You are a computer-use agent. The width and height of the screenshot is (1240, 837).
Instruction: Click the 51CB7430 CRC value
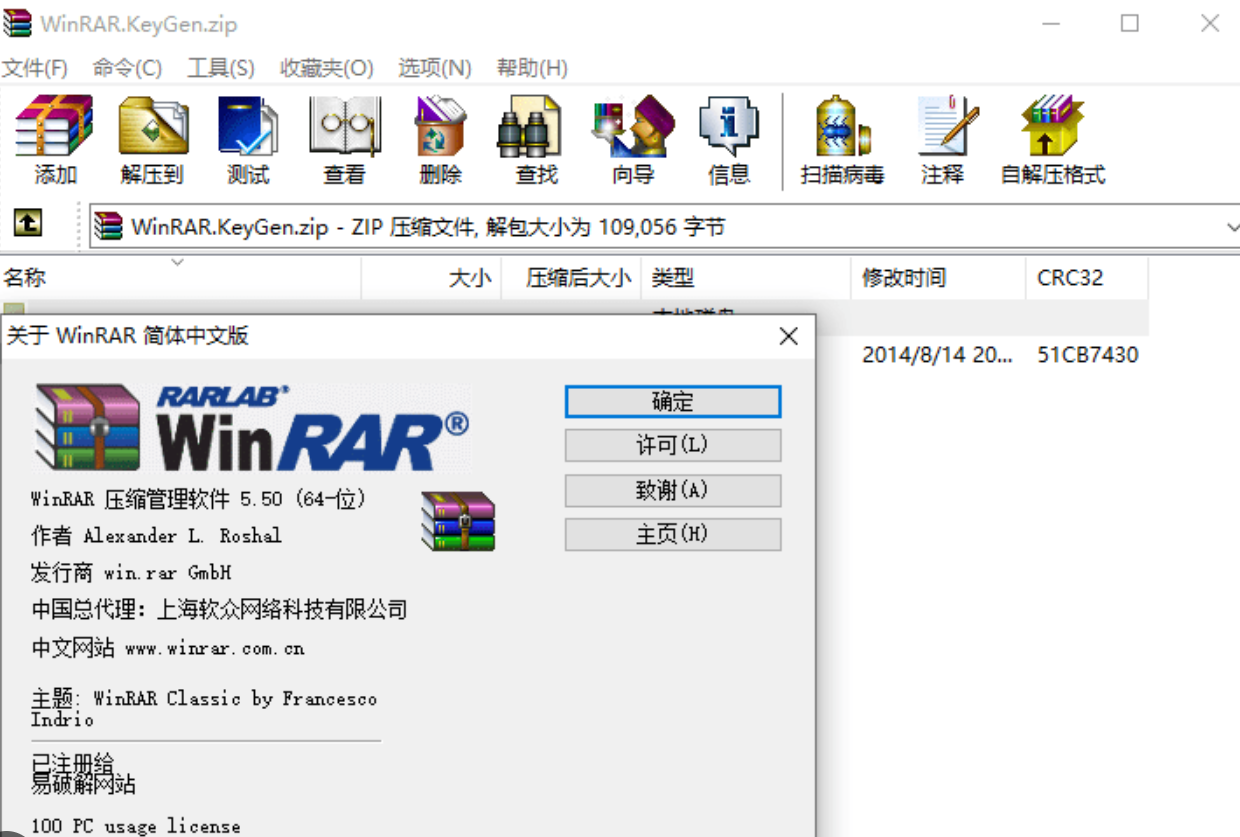click(x=1088, y=355)
